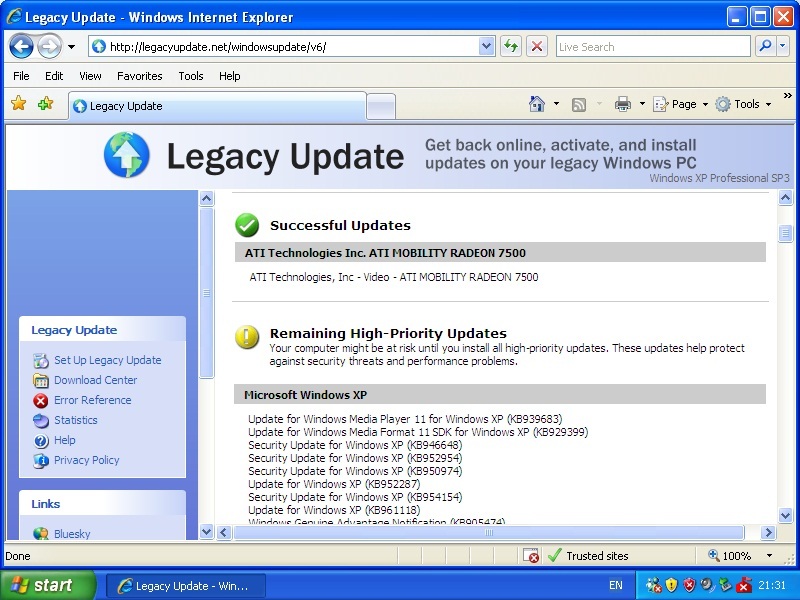This screenshot has width=800, height=600.
Task: Open the Download Center link
Action: [x=95, y=380]
